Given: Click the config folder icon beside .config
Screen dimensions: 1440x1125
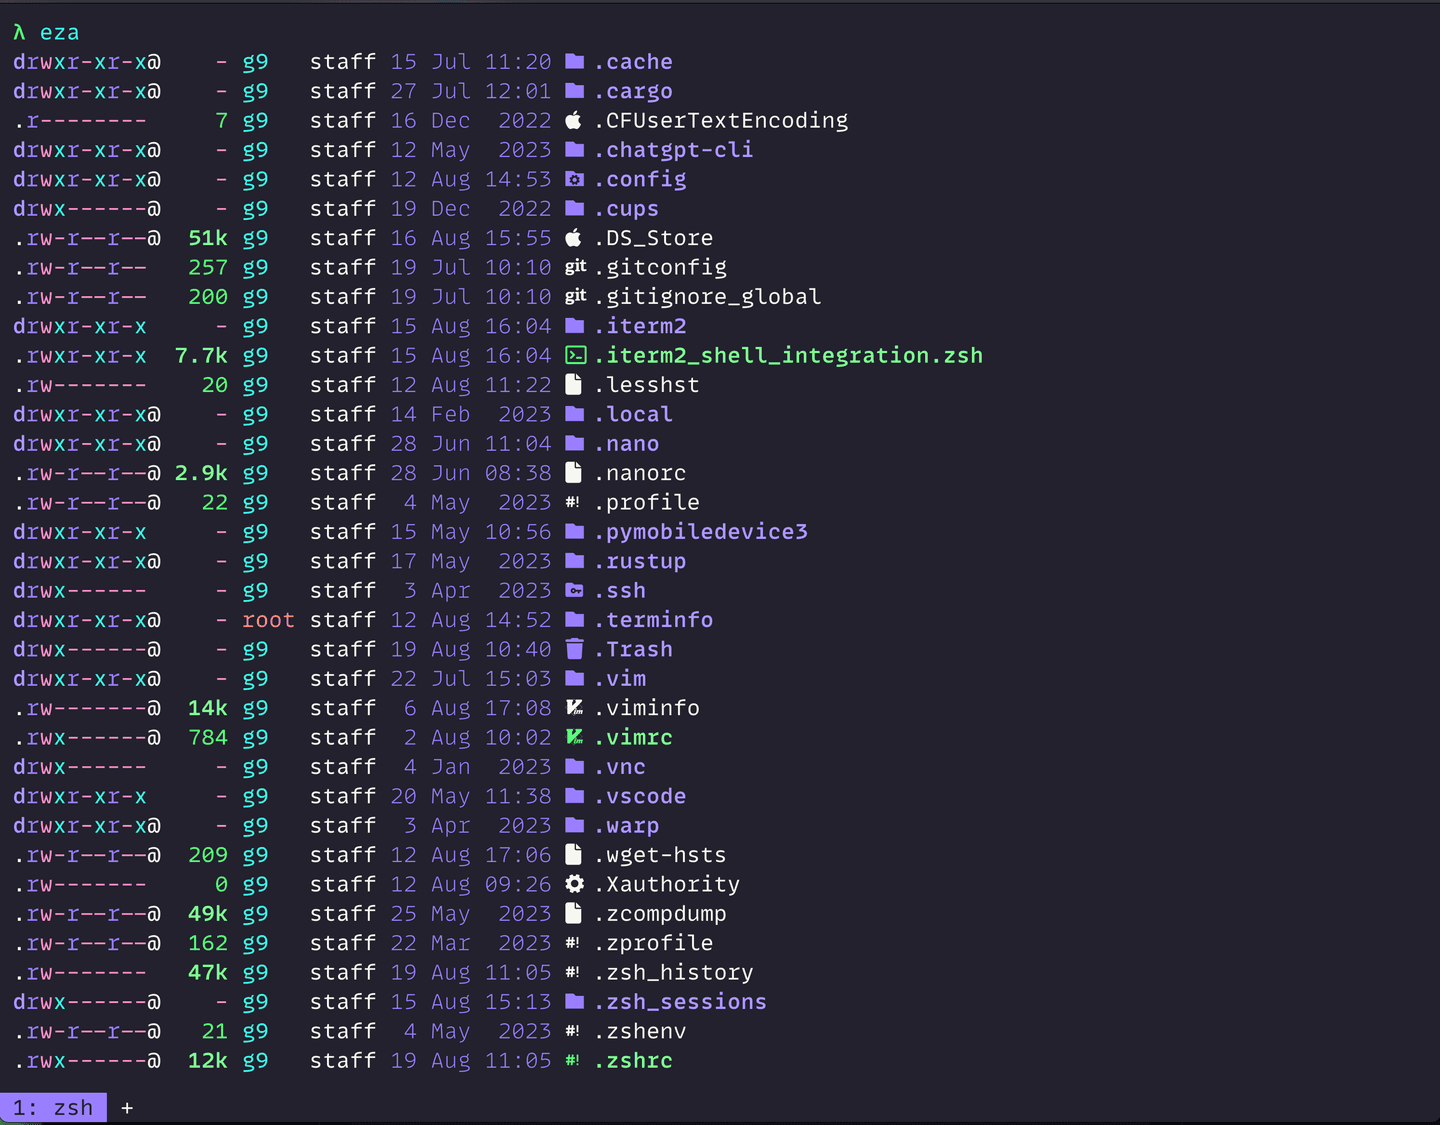Looking at the screenshot, I should (574, 179).
